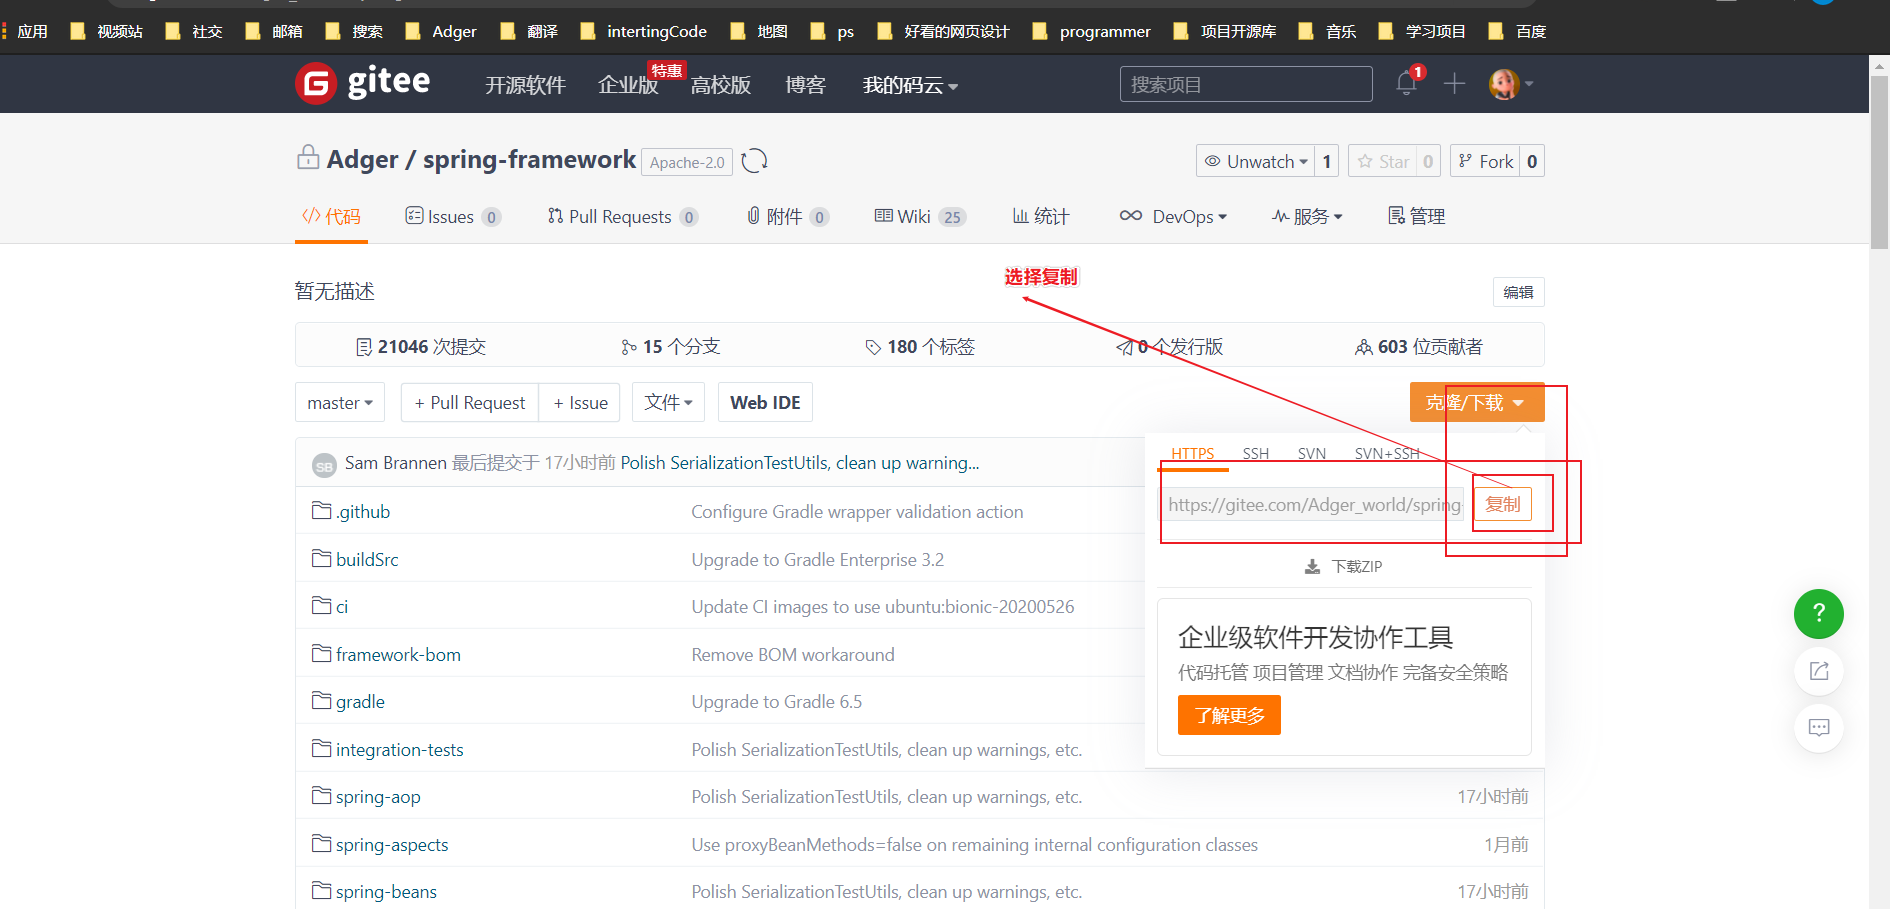Open the Pull Requests tab
Image resolution: width=1890 pixels, height=909 pixels.
pyautogui.click(x=622, y=216)
